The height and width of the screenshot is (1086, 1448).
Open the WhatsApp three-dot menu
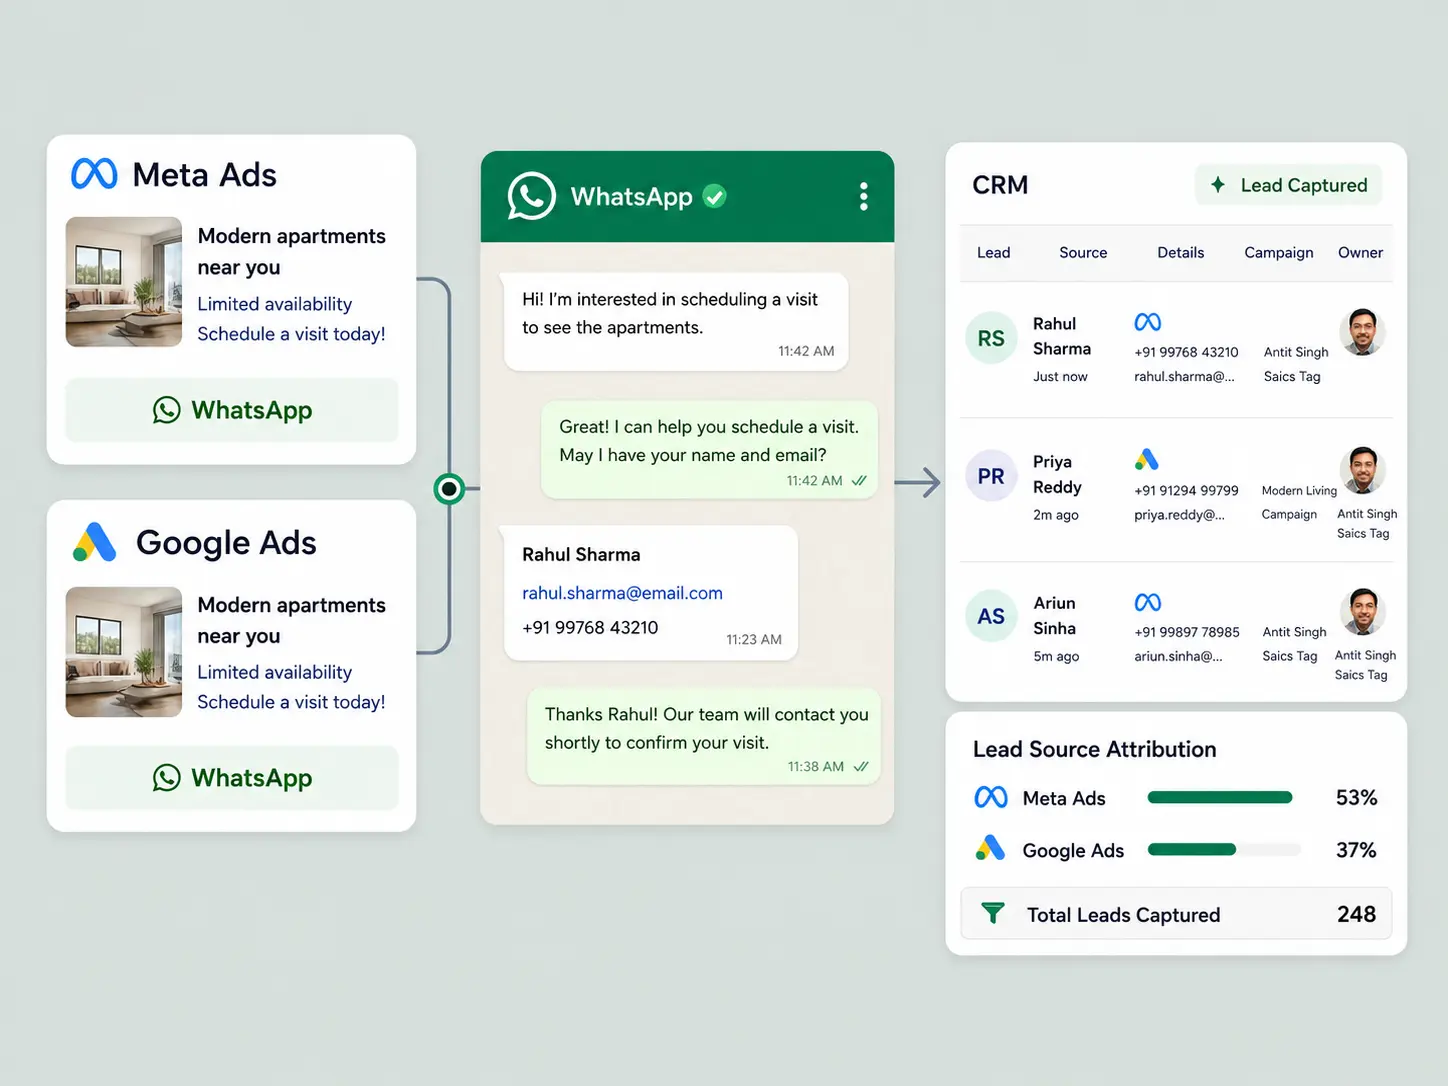863,196
